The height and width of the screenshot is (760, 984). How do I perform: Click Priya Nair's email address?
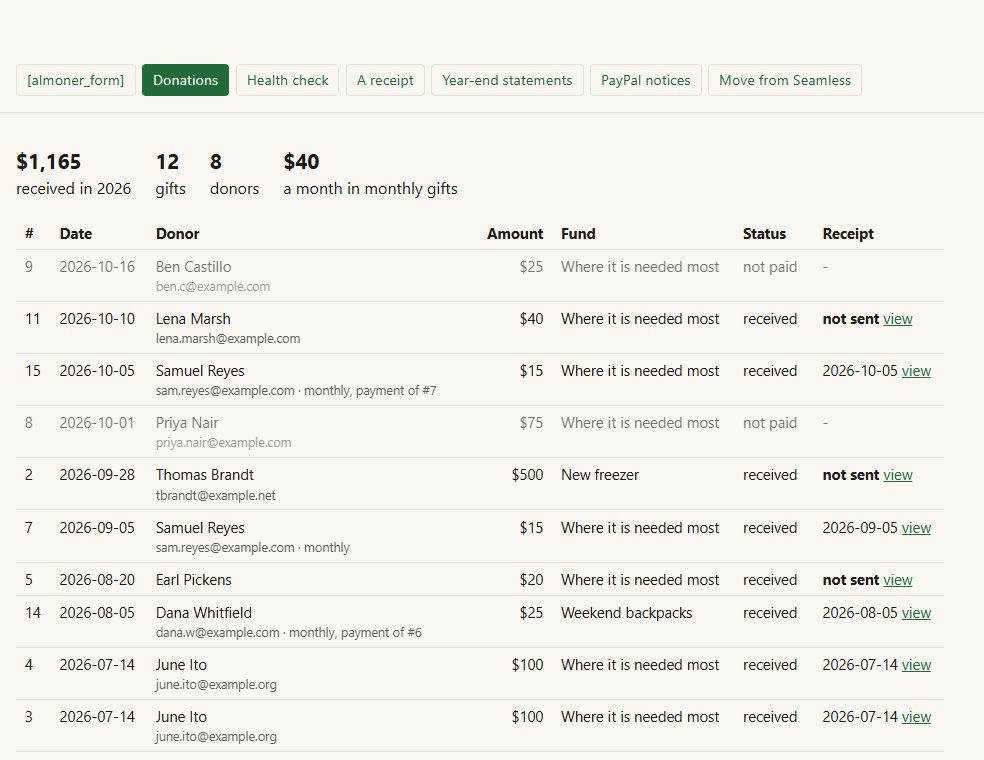tap(223, 442)
